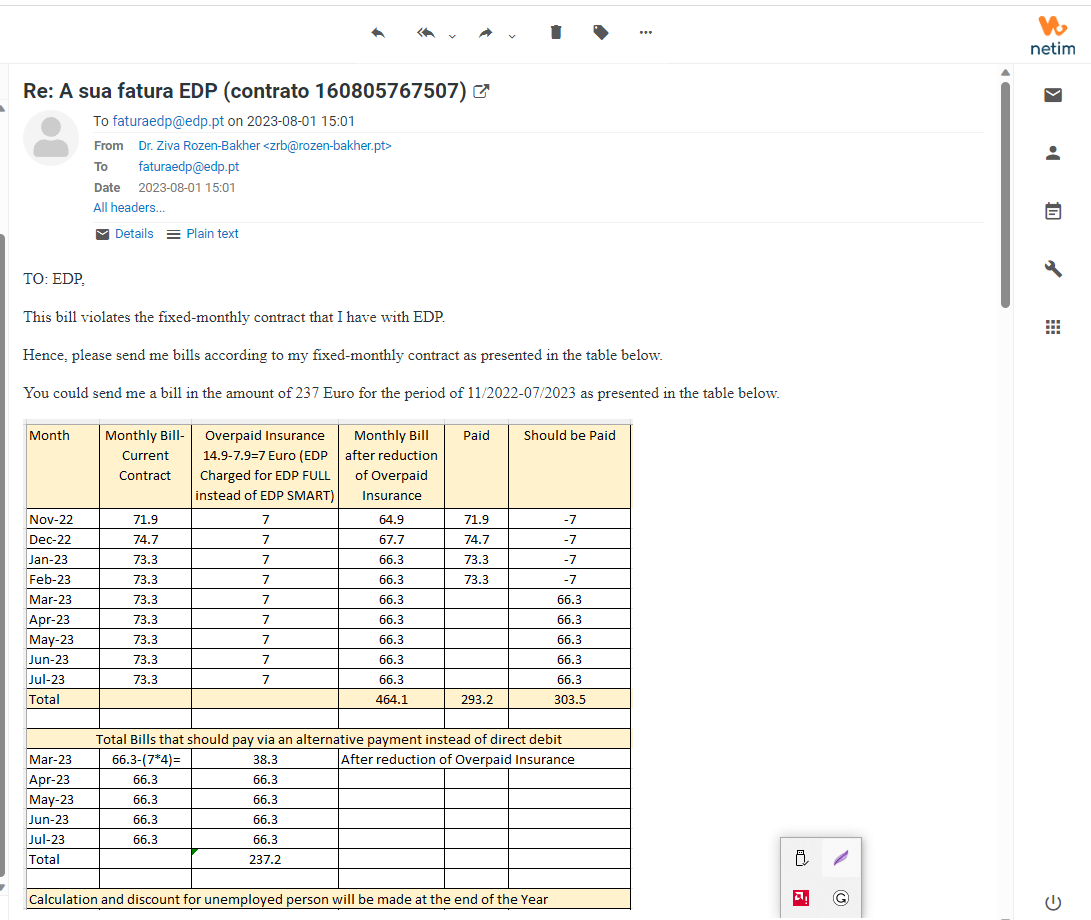1091x920 pixels.
Task: Click the '66.3-(7*4)=' cell
Action: [x=145, y=759]
